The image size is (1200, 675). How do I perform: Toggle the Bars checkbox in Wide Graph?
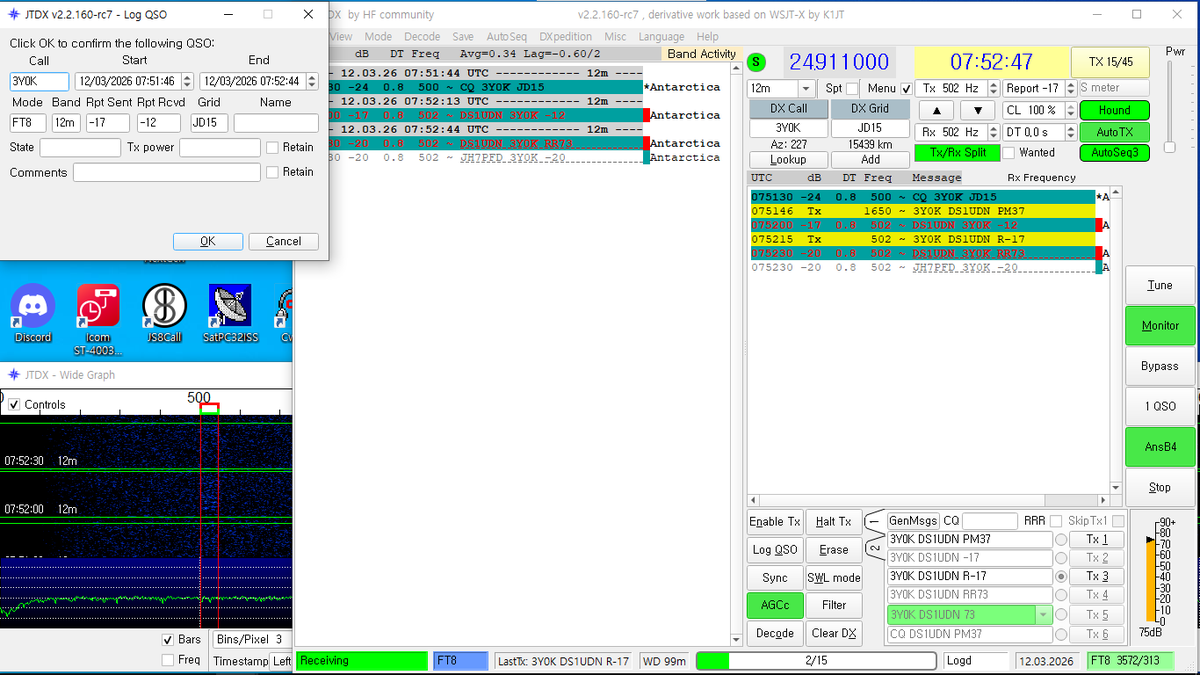coord(168,640)
